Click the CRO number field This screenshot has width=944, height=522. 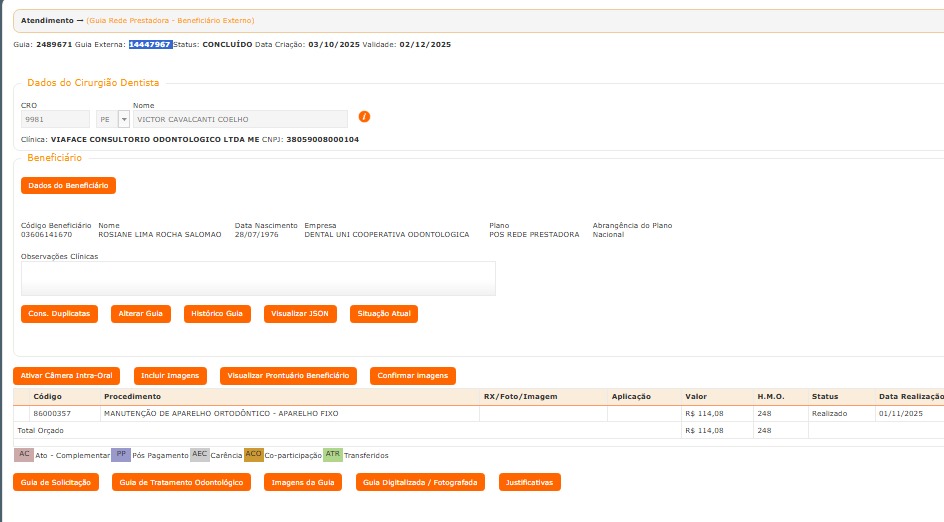[55, 119]
